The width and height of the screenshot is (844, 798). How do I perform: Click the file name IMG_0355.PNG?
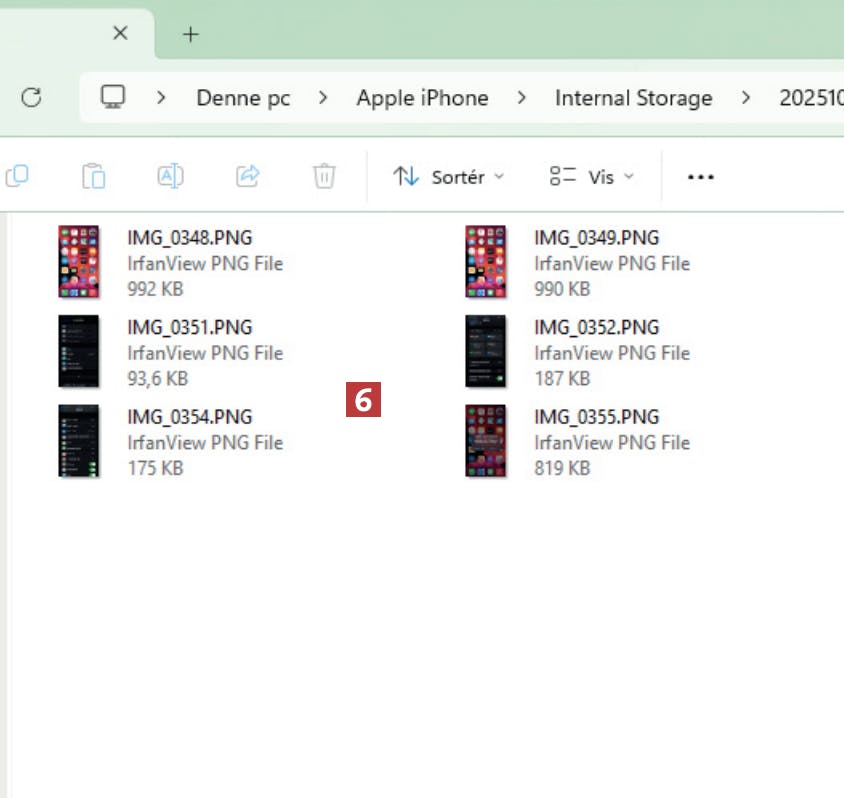(x=596, y=417)
